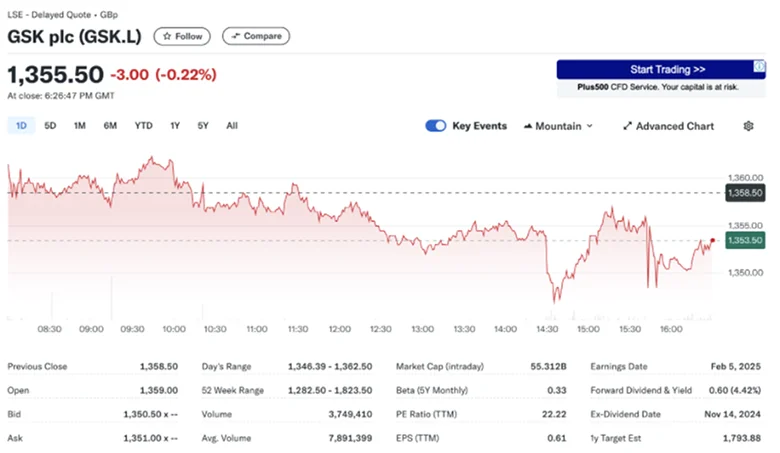Click Avg. Volume value 7,891,399
Screen dimensions: 780x453
pyautogui.click(x=350, y=438)
